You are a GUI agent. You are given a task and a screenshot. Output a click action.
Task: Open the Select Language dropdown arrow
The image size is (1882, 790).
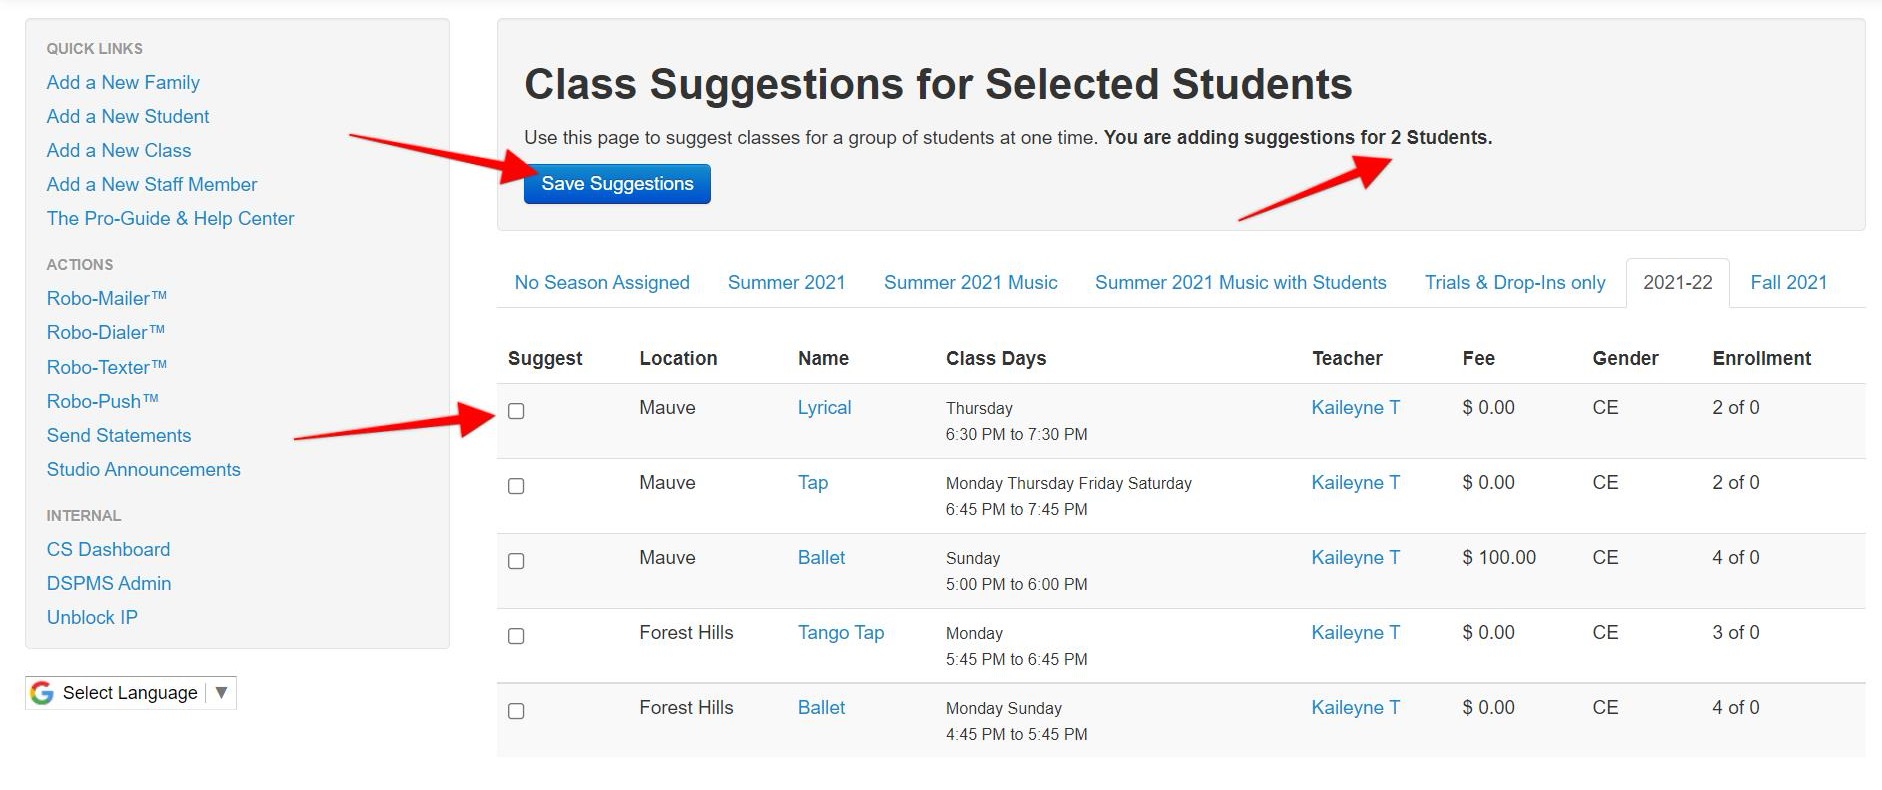[x=221, y=693]
